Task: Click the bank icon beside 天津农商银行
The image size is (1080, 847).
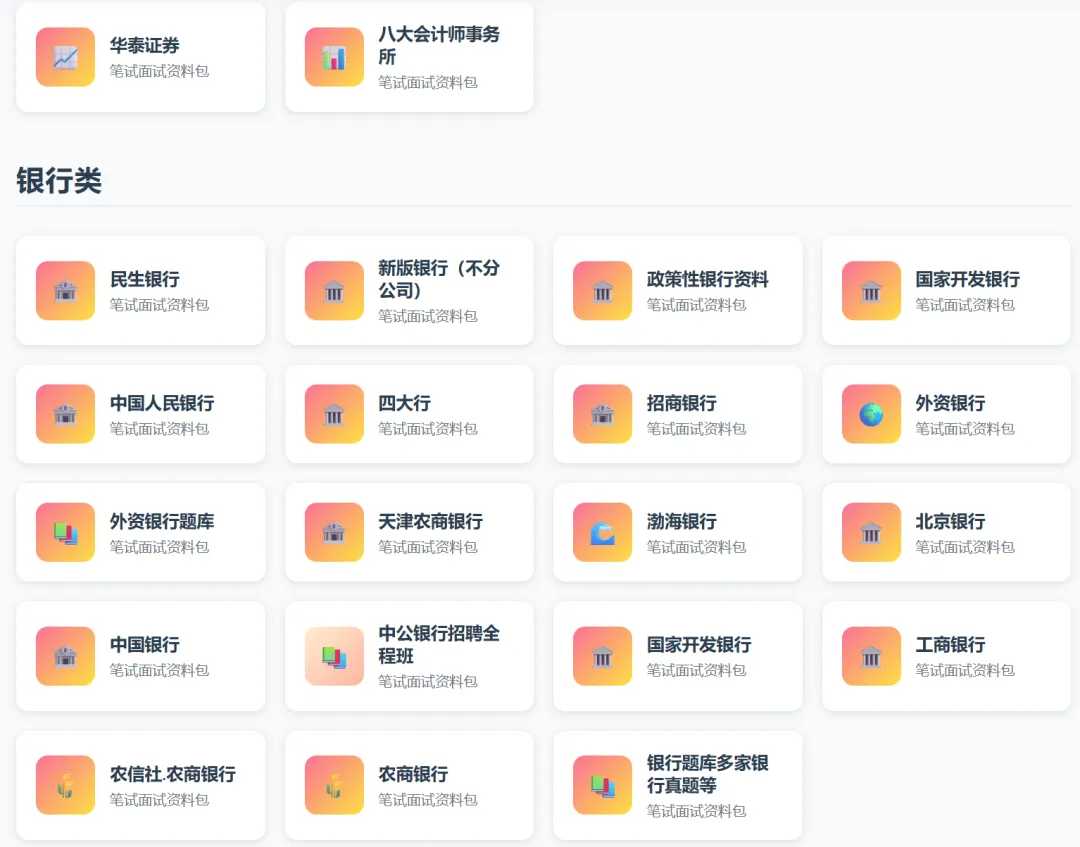Action: tap(334, 532)
